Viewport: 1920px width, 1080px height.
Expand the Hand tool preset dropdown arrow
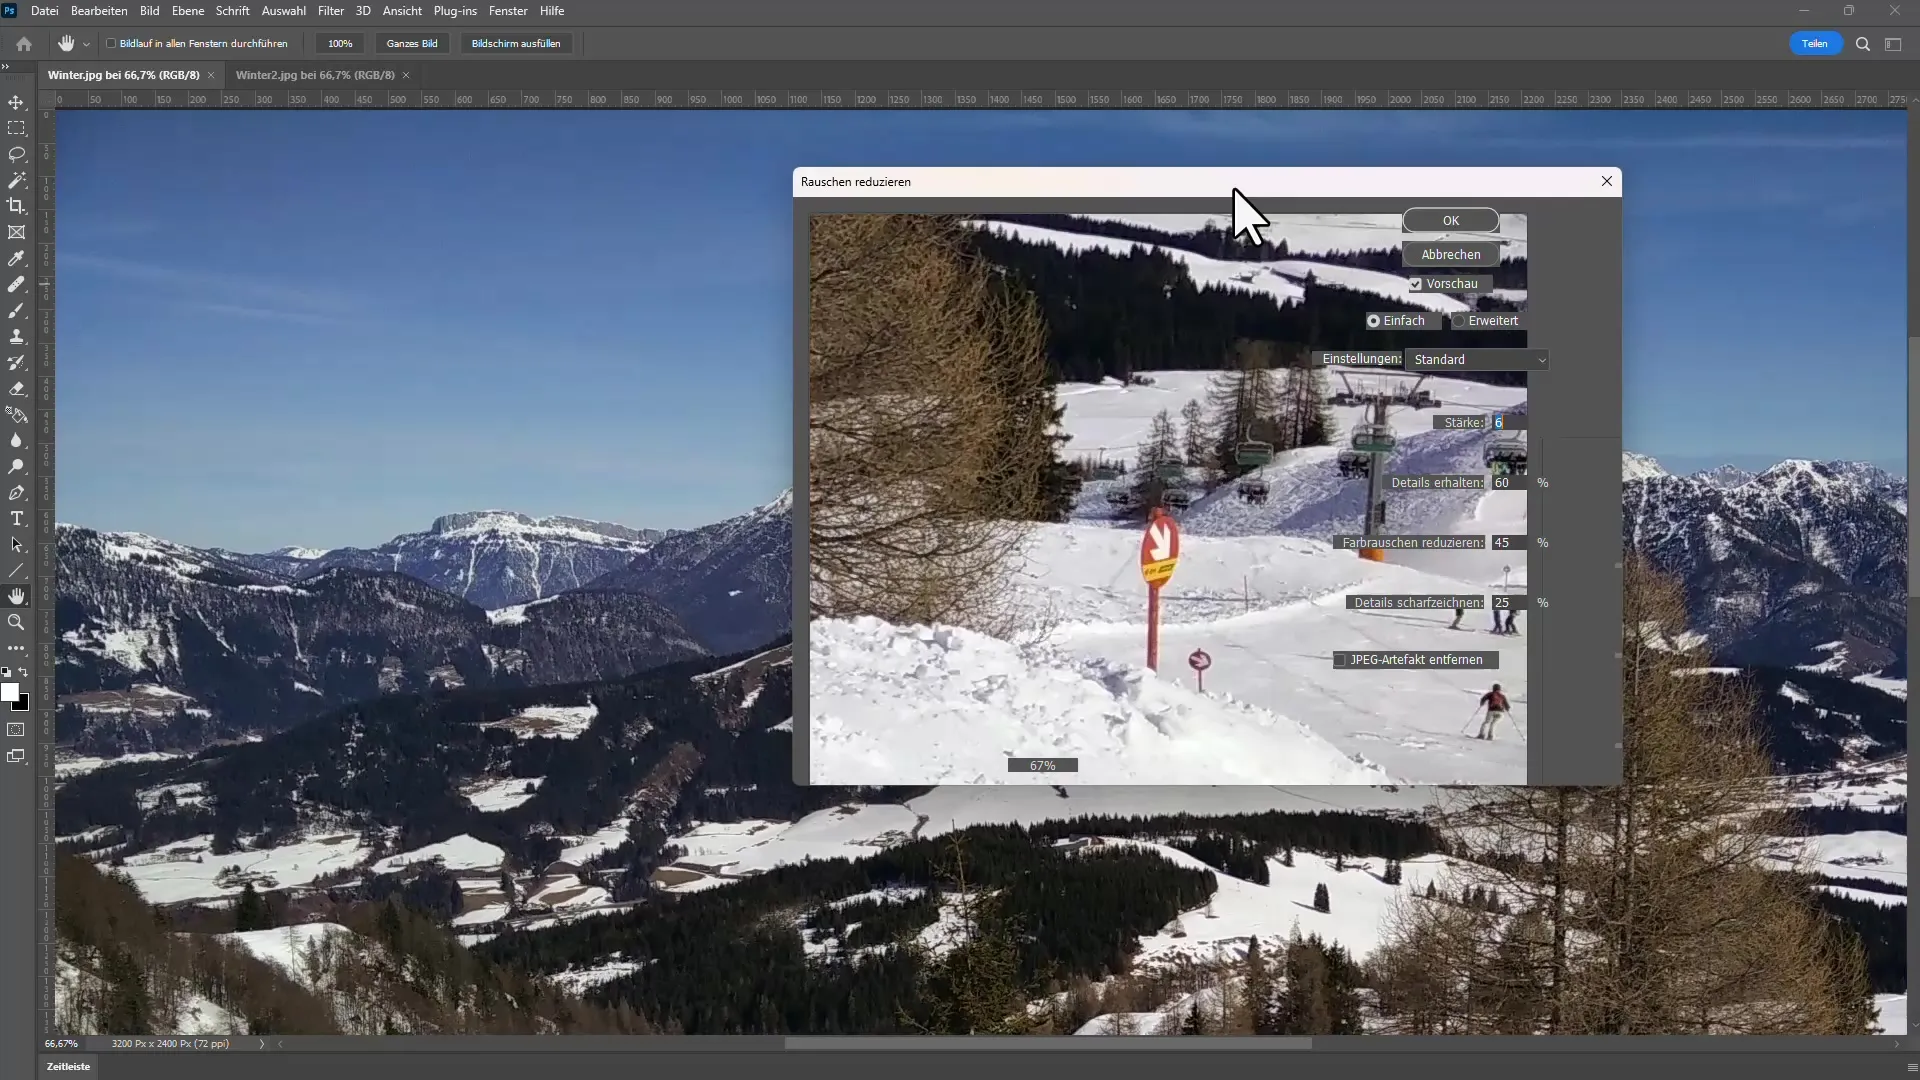click(87, 44)
